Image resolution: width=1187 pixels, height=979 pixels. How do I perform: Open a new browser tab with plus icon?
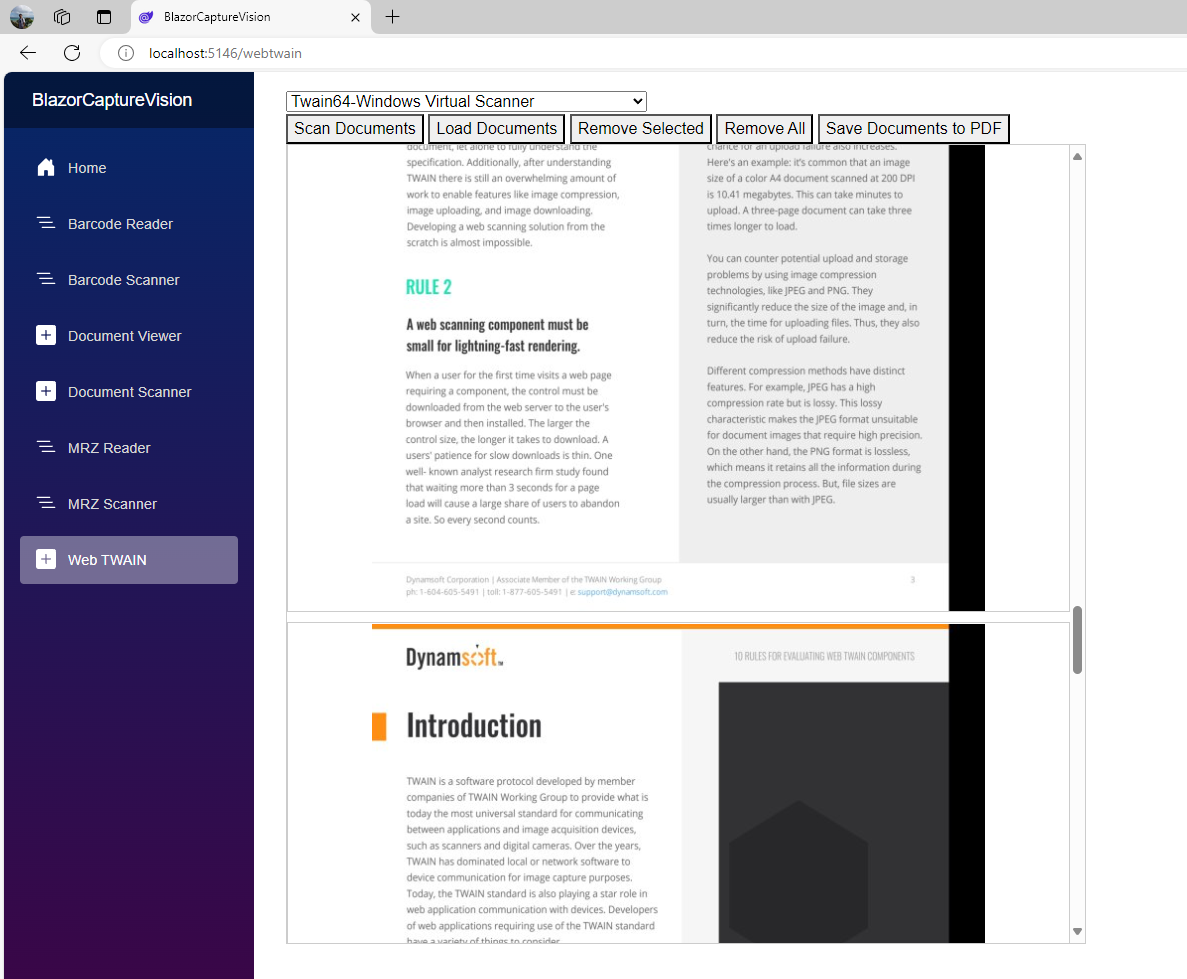click(392, 17)
